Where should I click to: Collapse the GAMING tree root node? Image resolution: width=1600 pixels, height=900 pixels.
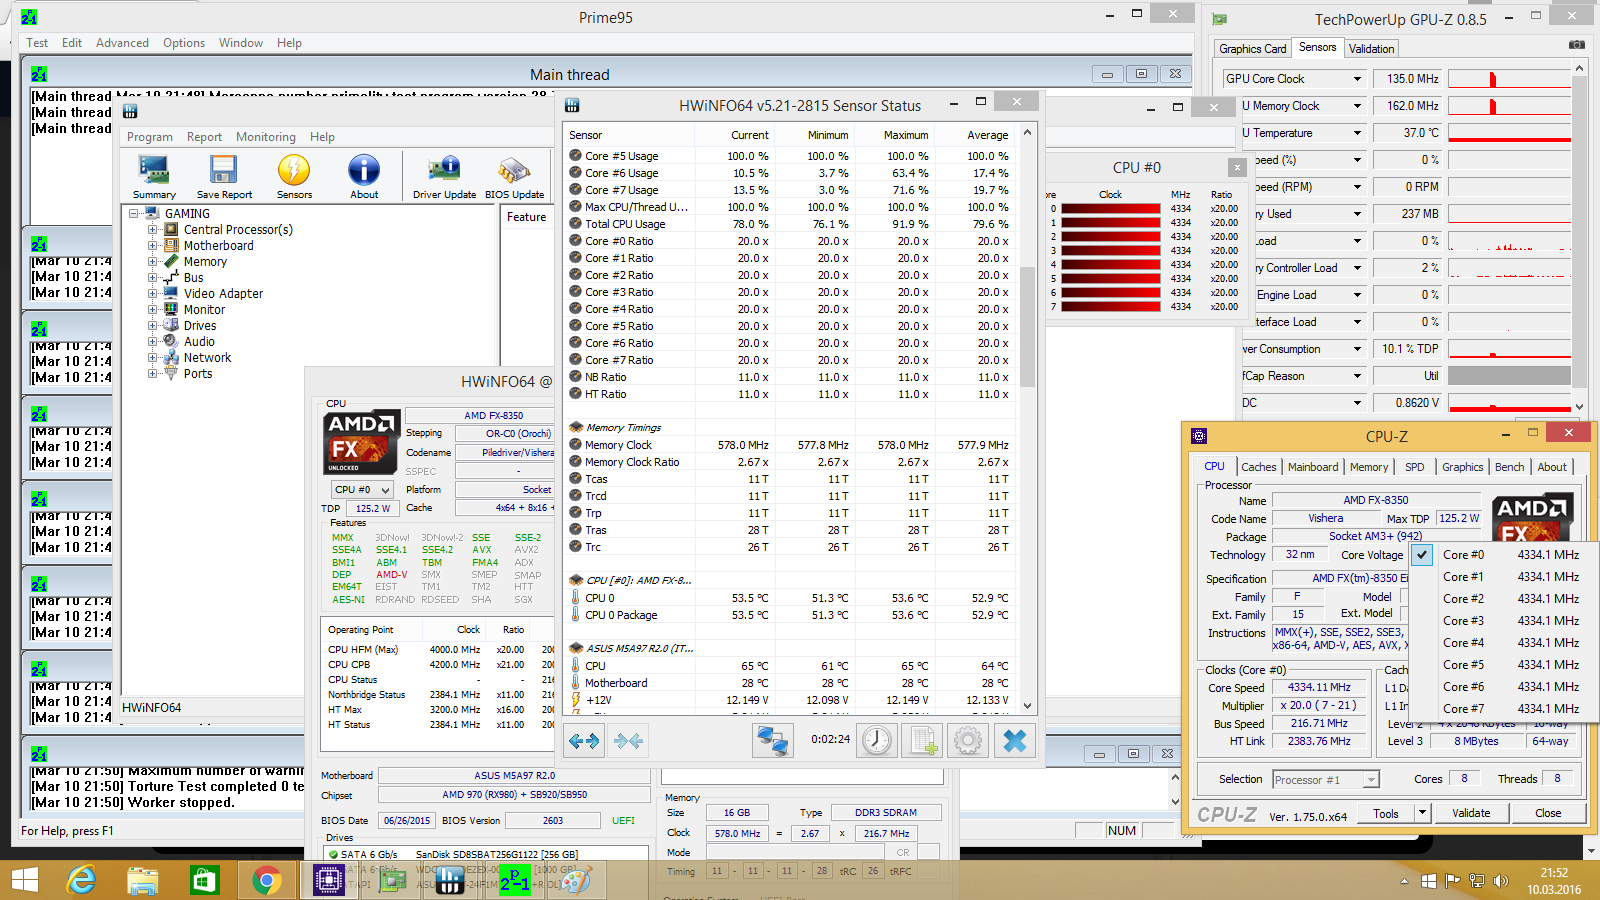tap(133, 213)
